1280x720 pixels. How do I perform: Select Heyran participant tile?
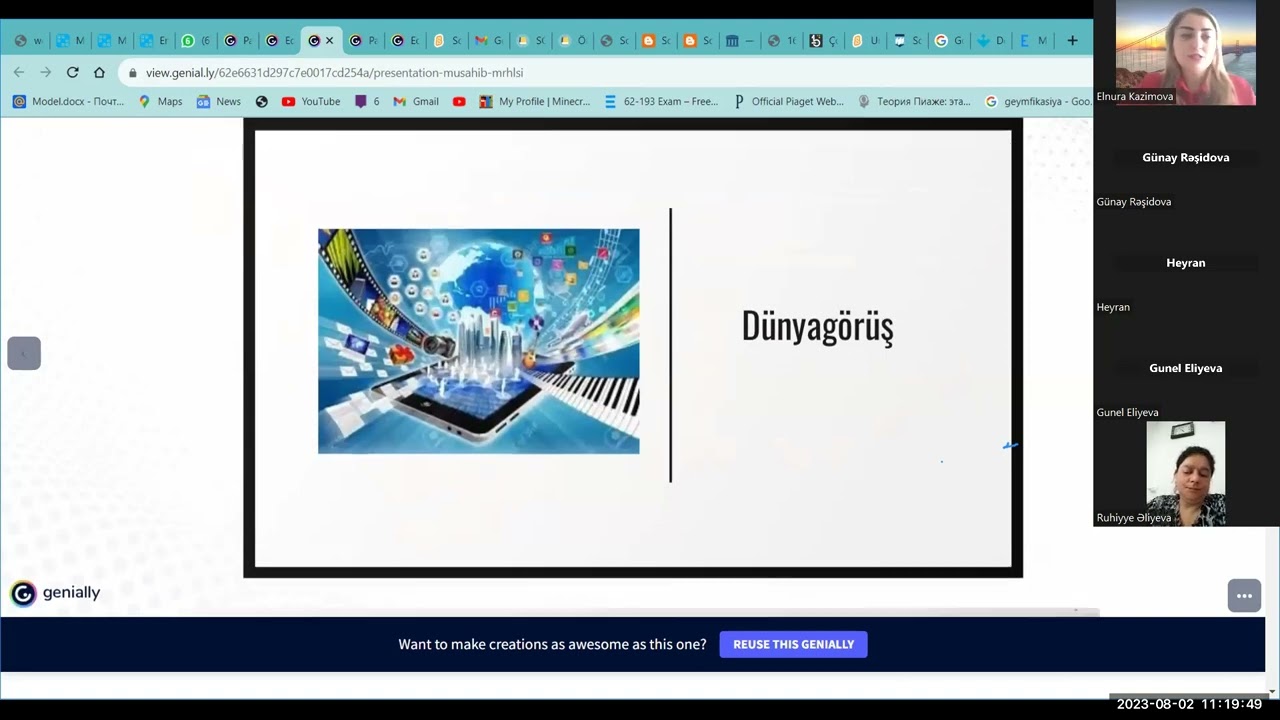(1186, 263)
